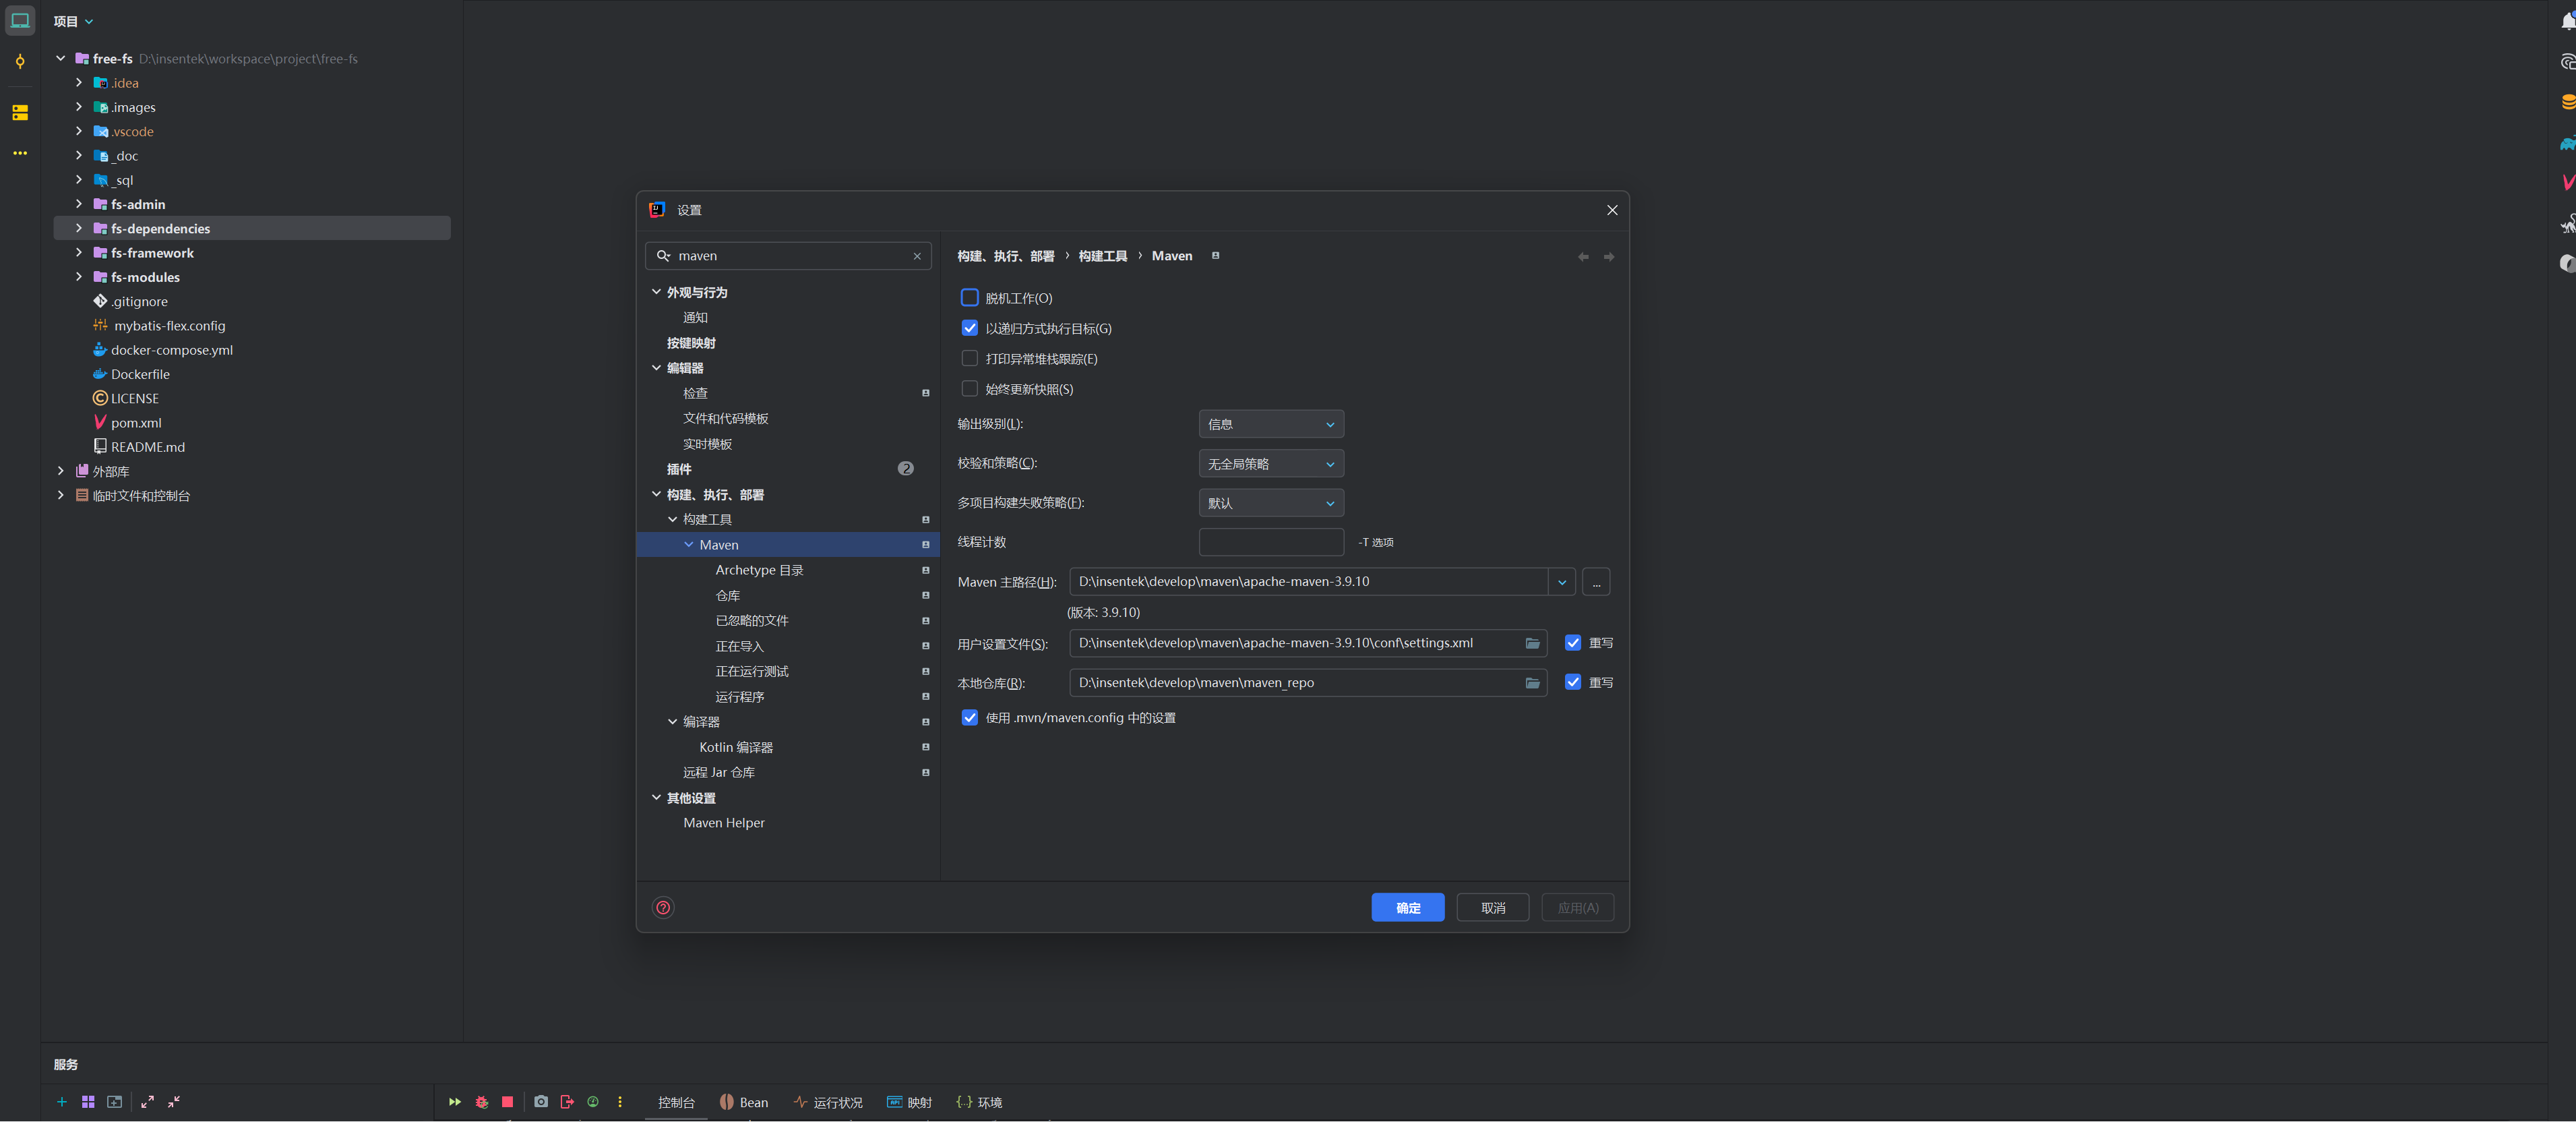Enable the 脱机工作(O) checkbox
The image size is (2576, 1122).
(x=969, y=298)
